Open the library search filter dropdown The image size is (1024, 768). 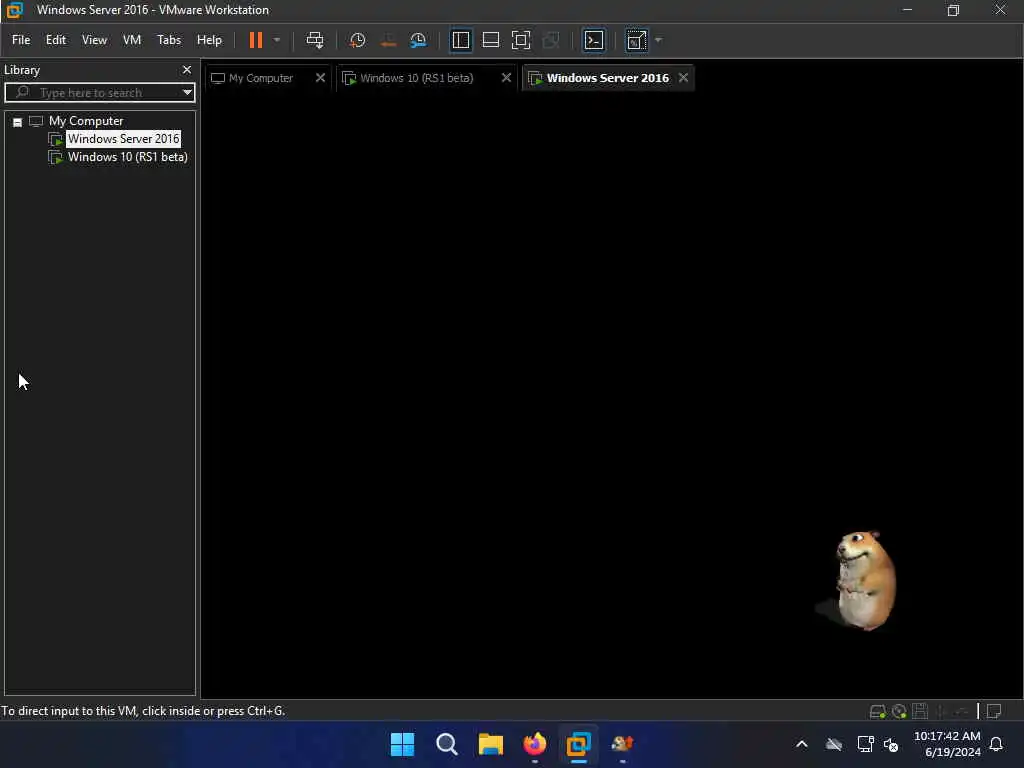[187, 92]
